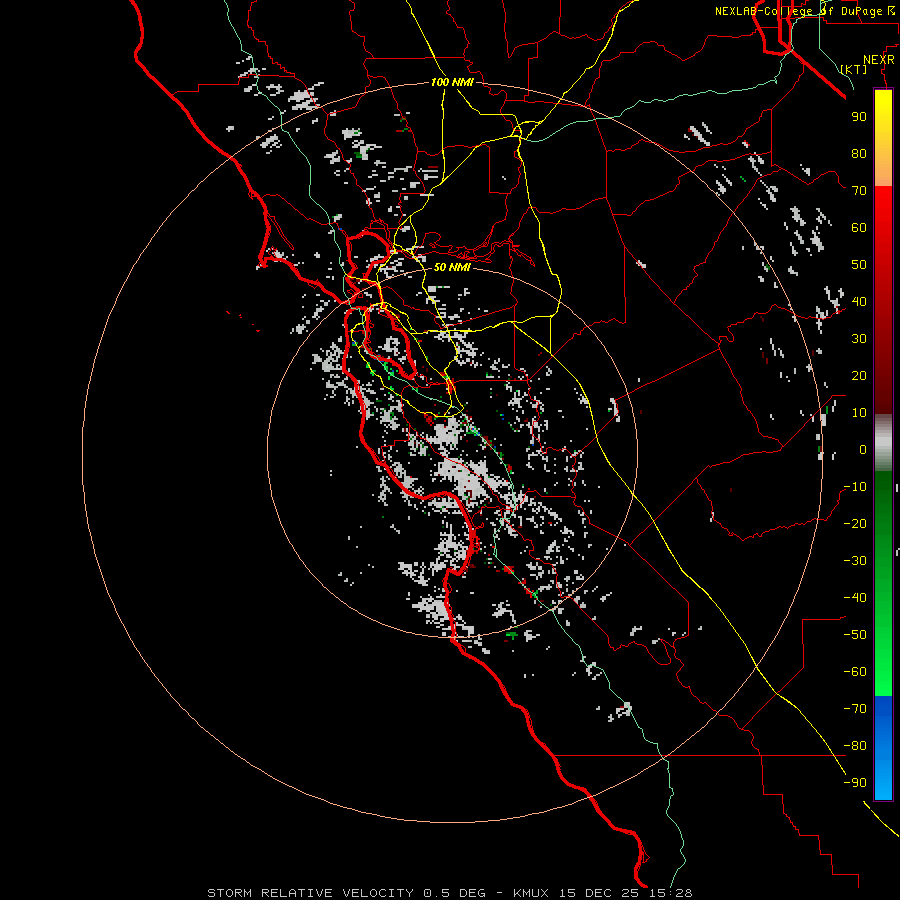This screenshot has width=900, height=900.
Task: Select the positive 90 knot scale label
Action: [x=859, y=117]
